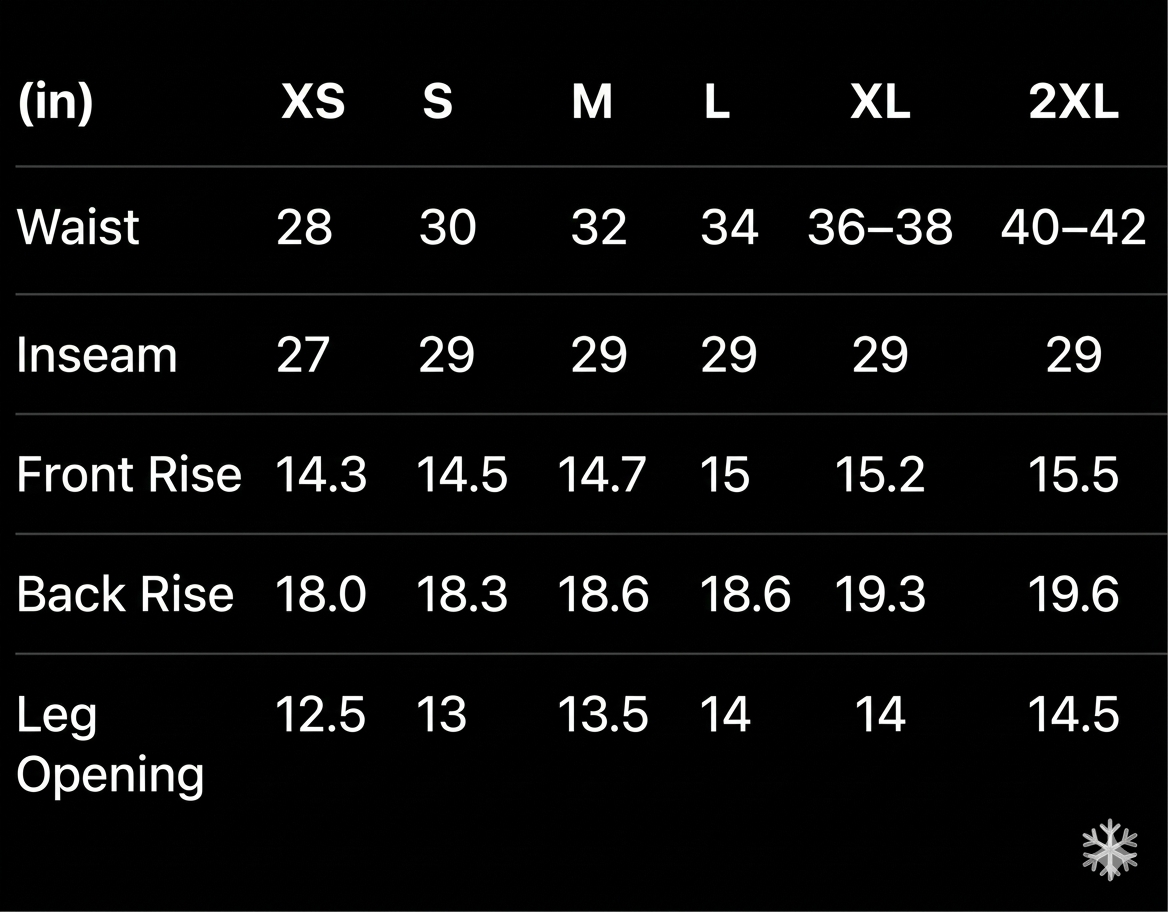This screenshot has width=1168, height=912.
Task: Click the 15.5 front rise value
Action: click(x=1073, y=474)
